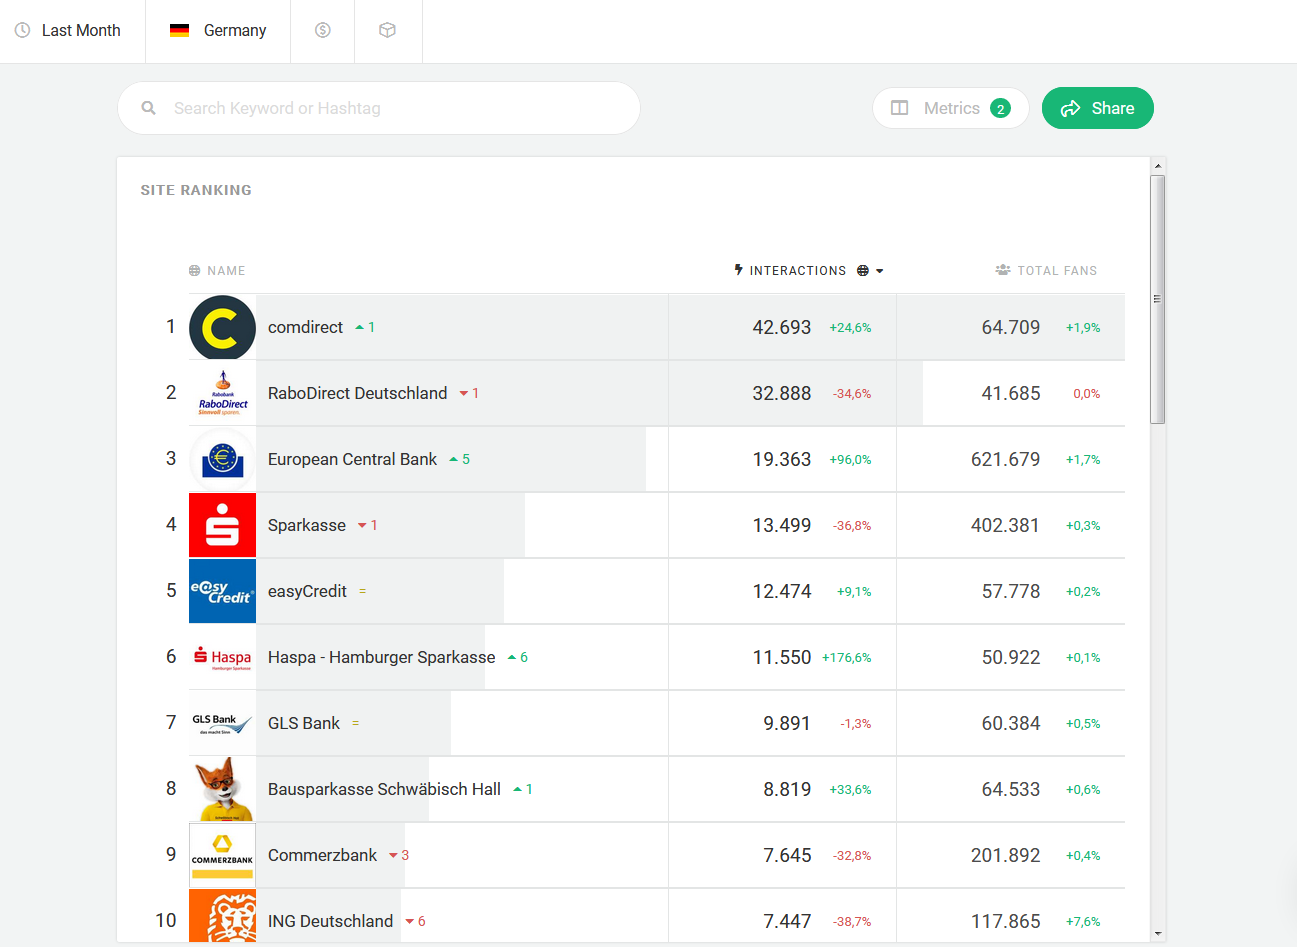Click the dollar currency icon

click(323, 31)
